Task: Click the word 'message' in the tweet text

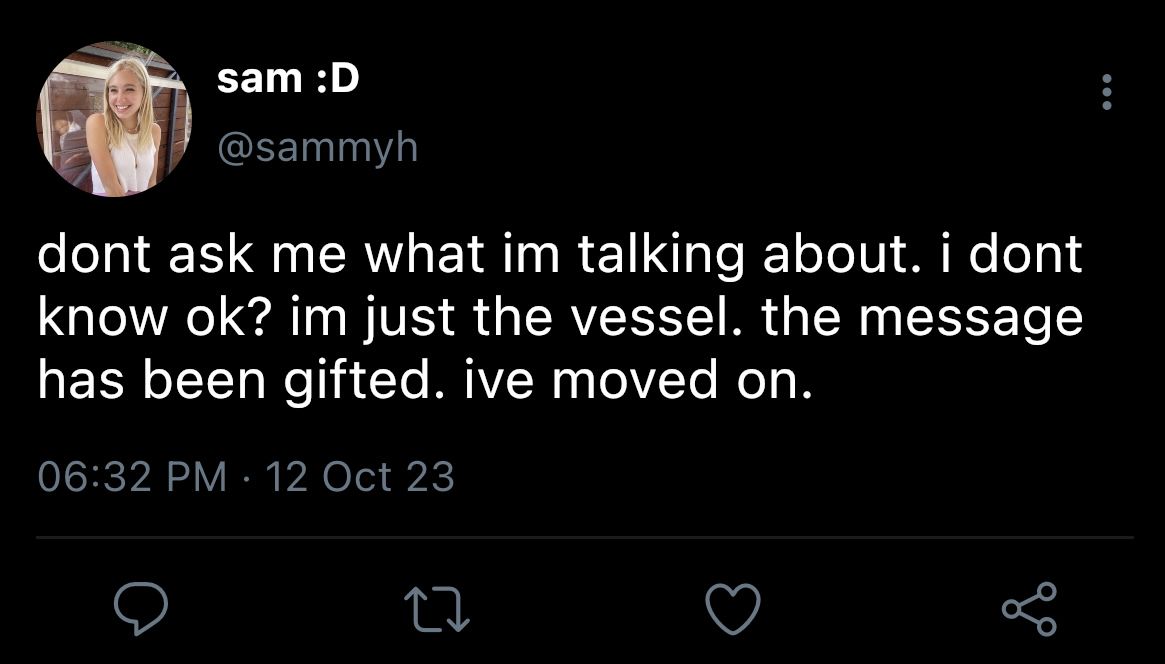Action: coord(971,319)
